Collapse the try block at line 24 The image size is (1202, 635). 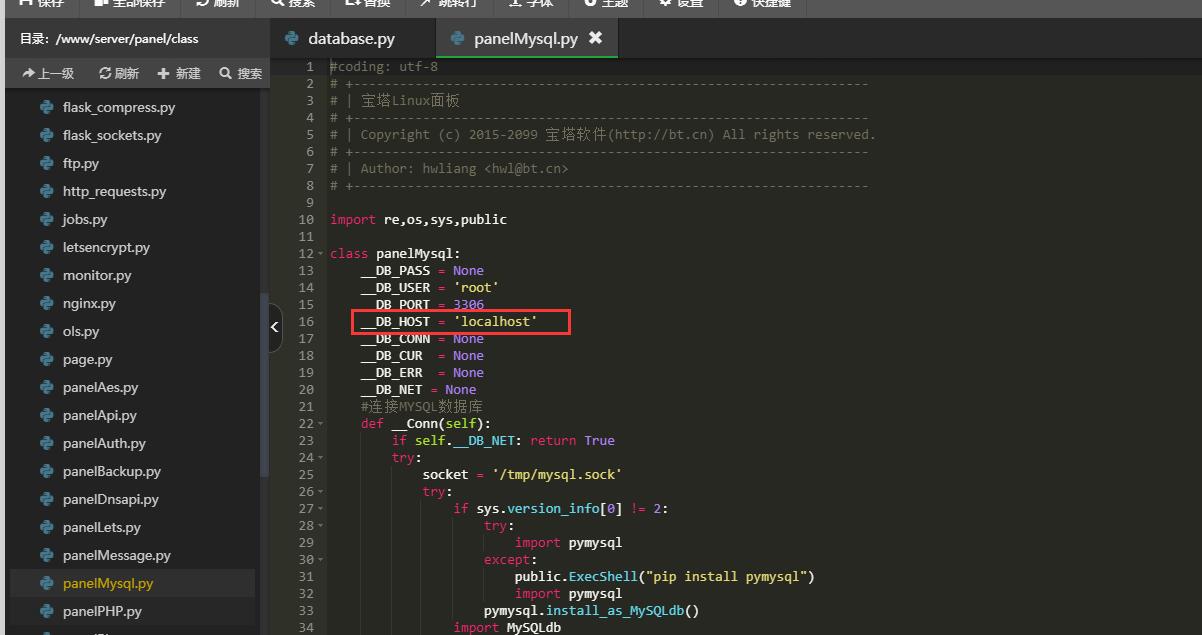click(320, 458)
